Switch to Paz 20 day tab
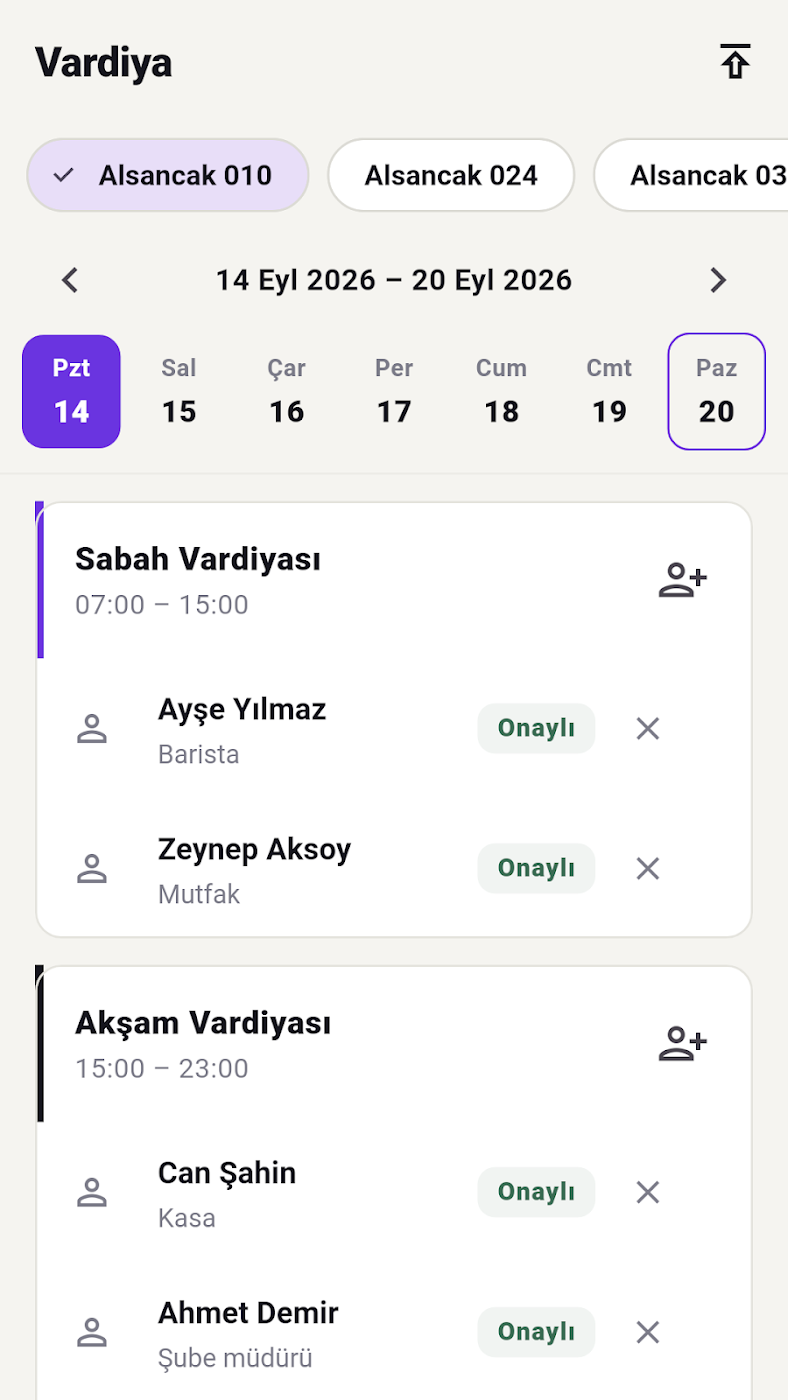Image resolution: width=788 pixels, height=1400 pixels. click(717, 391)
